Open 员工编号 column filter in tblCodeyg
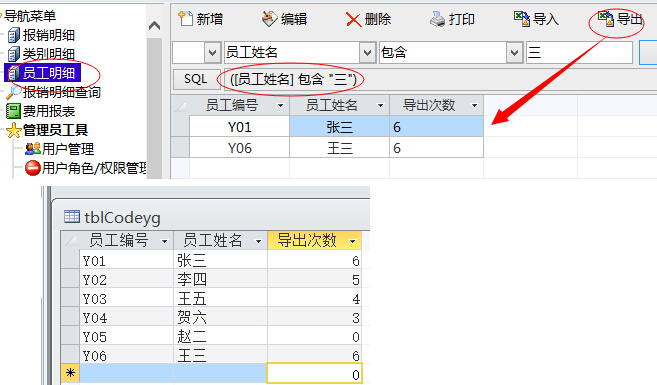This screenshot has width=657, height=385. (164, 241)
